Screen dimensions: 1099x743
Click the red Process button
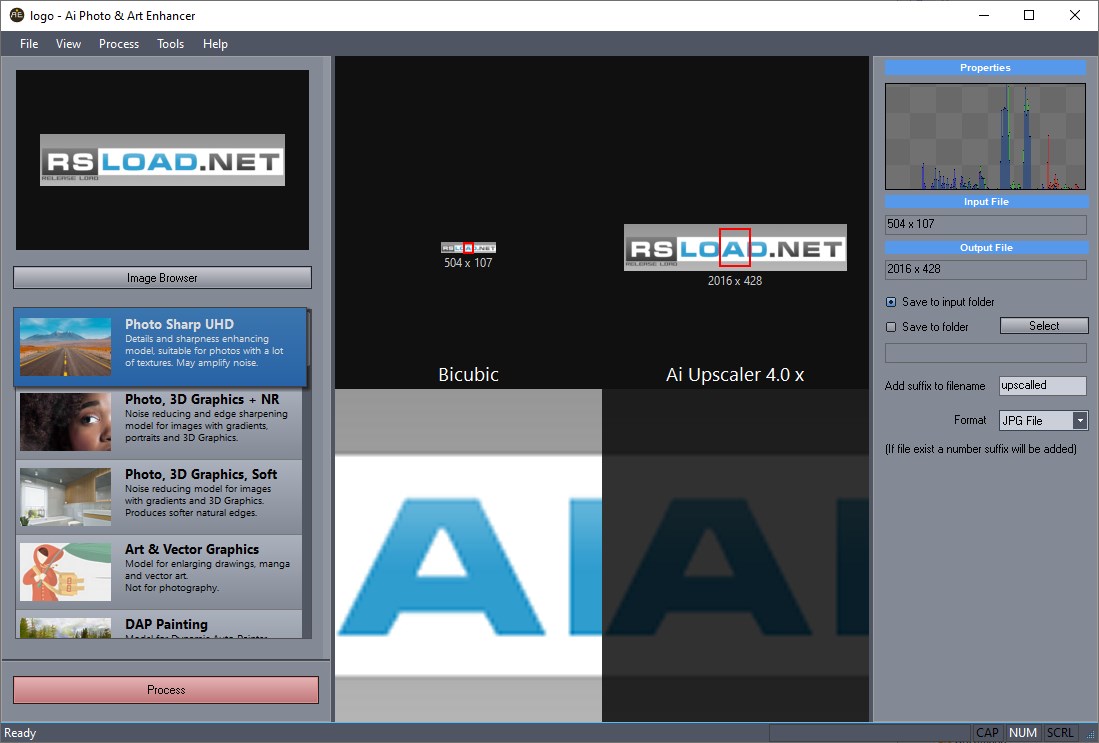165,690
